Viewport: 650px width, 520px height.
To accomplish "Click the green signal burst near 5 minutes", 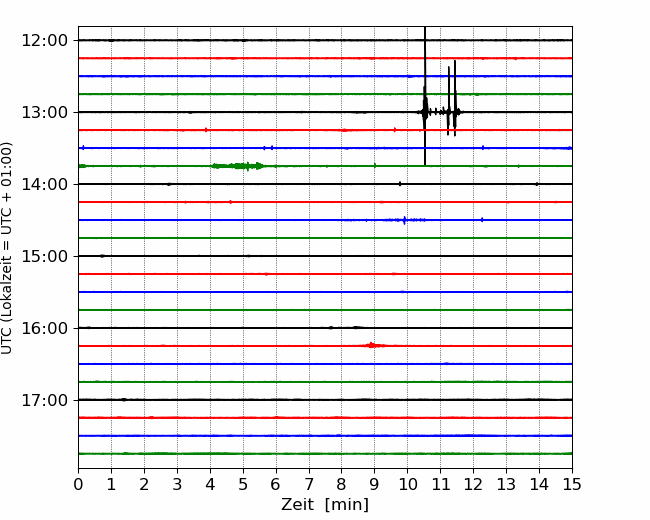I will [x=238, y=166].
